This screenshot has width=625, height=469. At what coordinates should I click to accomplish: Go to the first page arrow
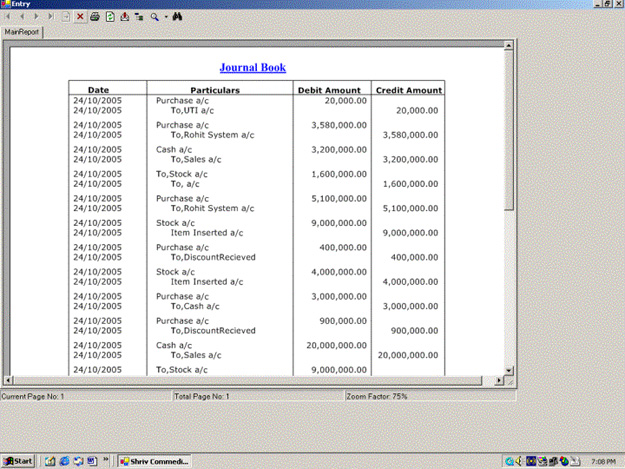[9, 17]
